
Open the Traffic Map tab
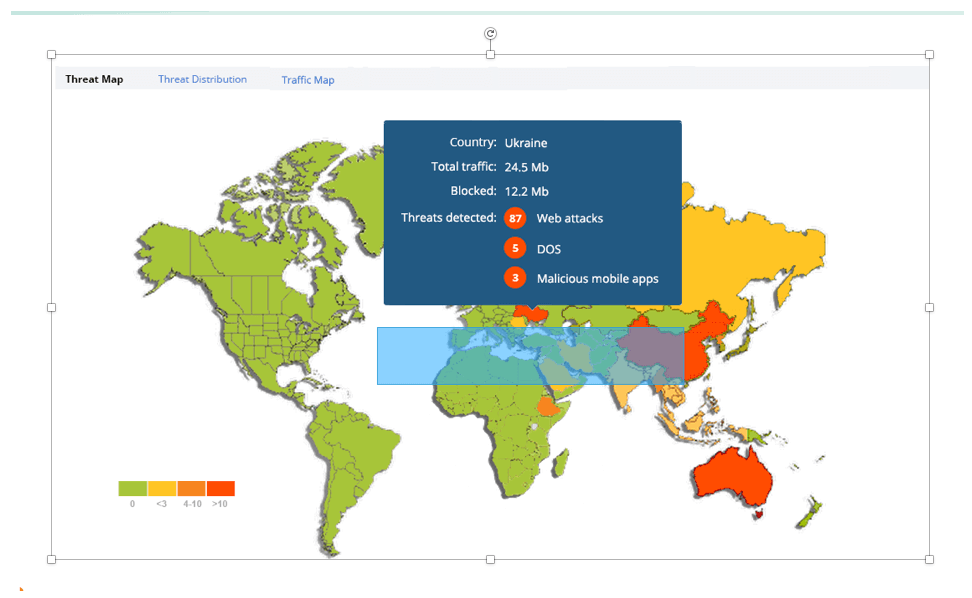coord(308,80)
